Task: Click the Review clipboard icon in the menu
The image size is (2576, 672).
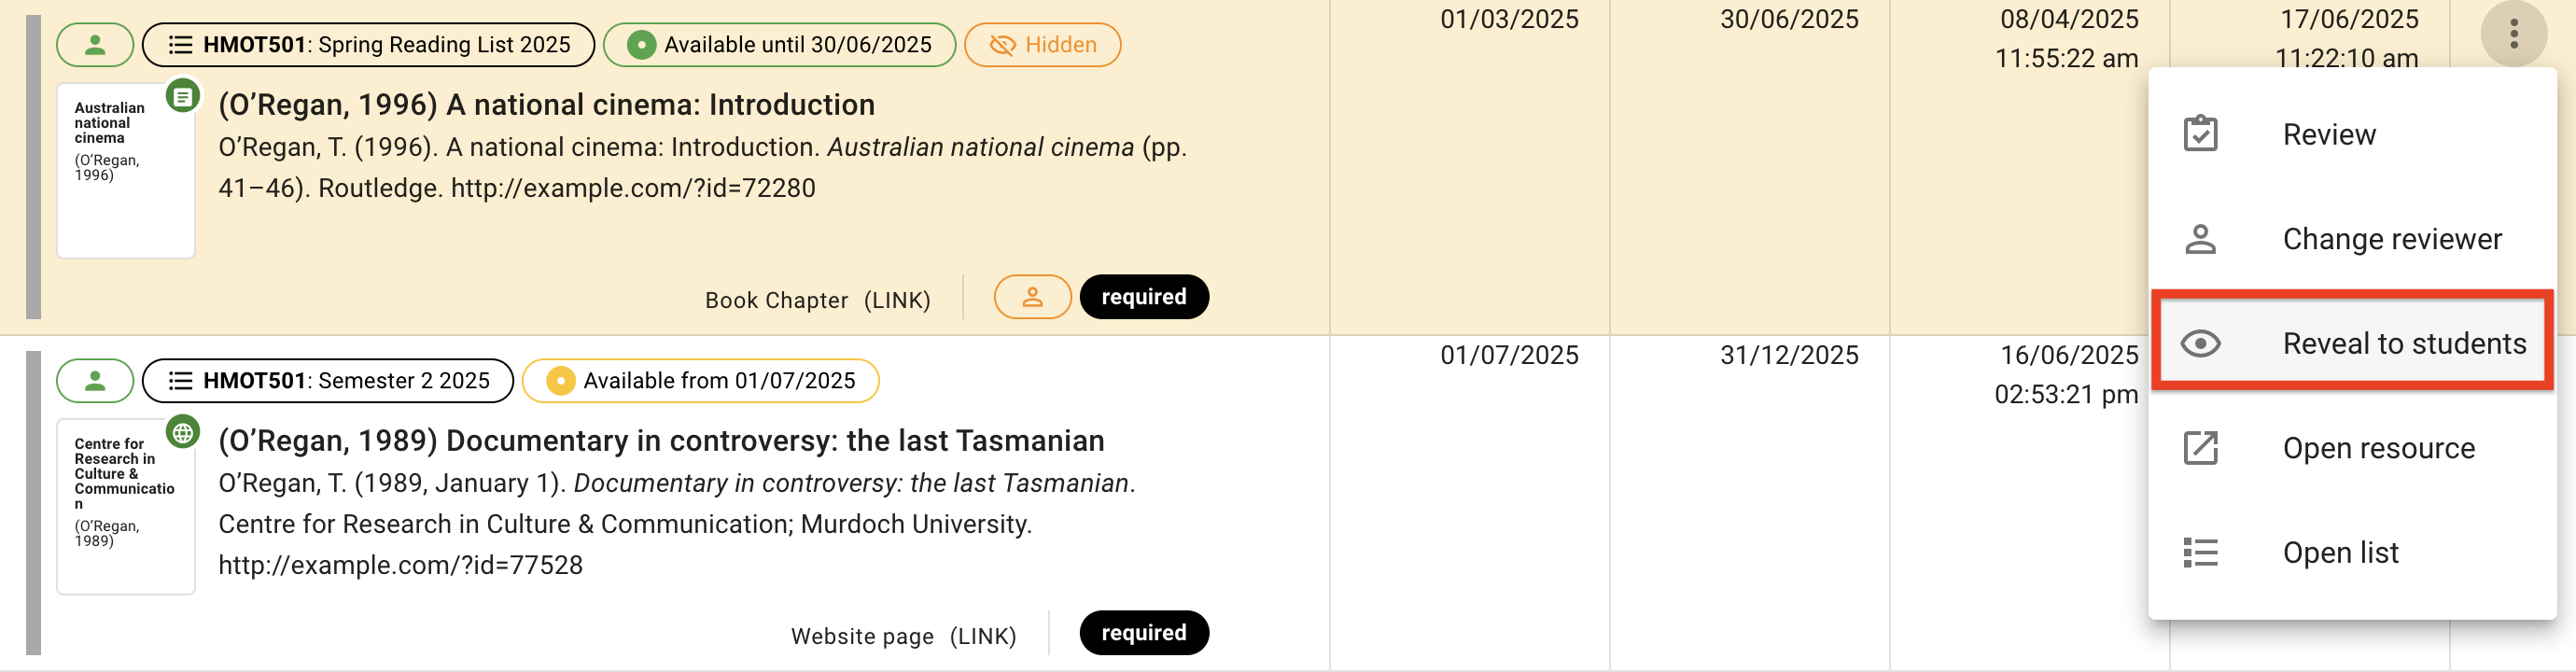Action: pyautogui.click(x=2201, y=133)
